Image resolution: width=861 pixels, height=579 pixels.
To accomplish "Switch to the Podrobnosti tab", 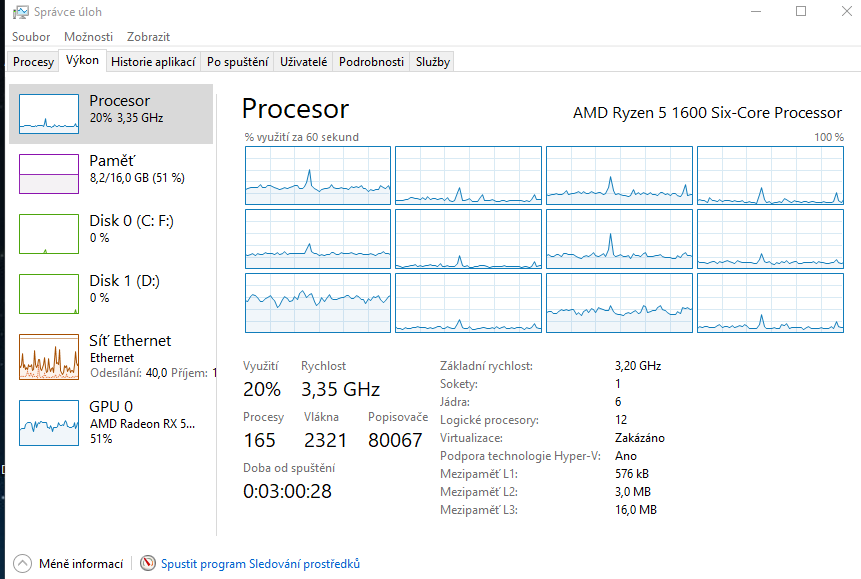I will 371,62.
